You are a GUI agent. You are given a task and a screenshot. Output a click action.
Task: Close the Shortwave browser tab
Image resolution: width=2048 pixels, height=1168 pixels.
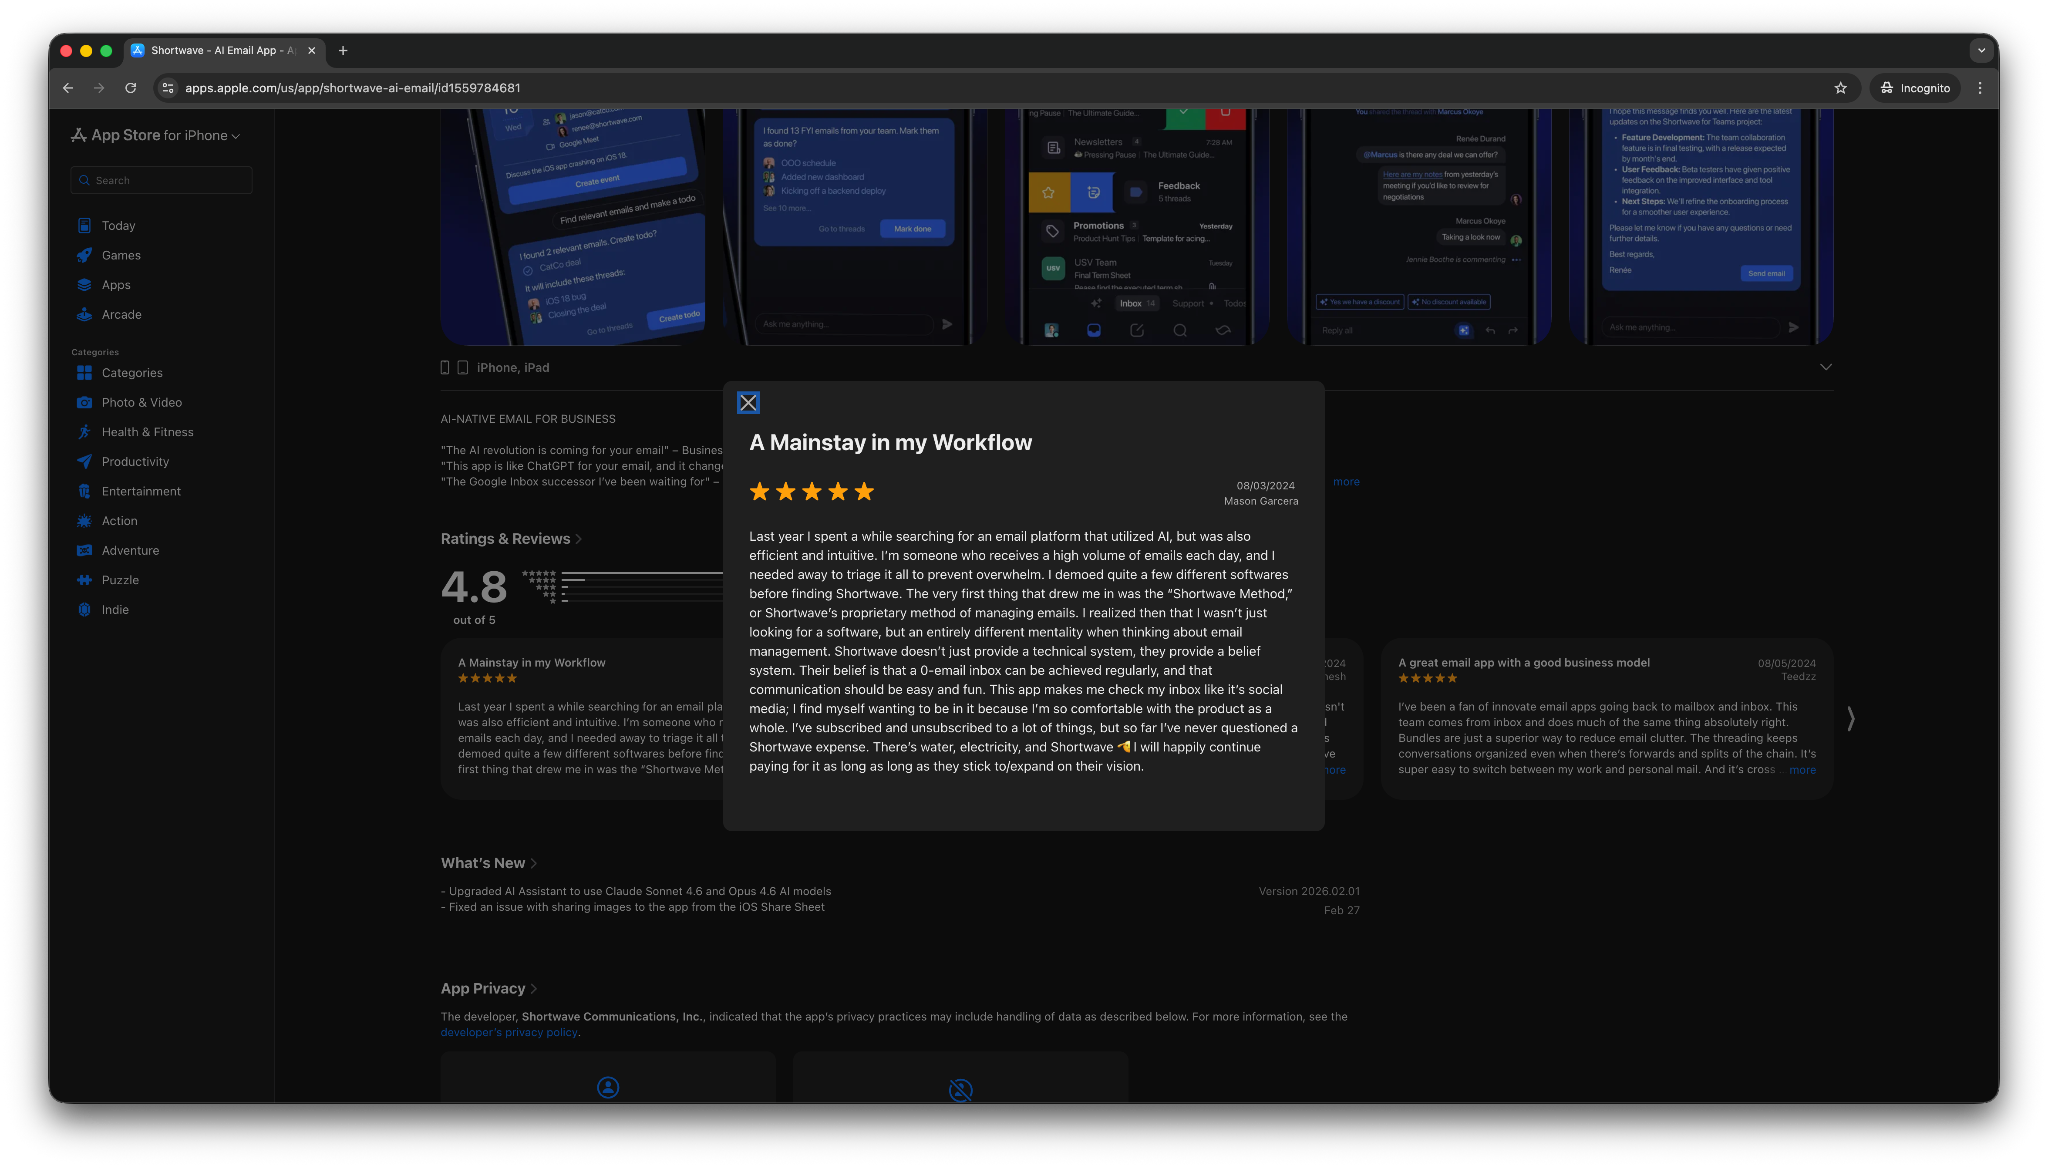point(312,50)
